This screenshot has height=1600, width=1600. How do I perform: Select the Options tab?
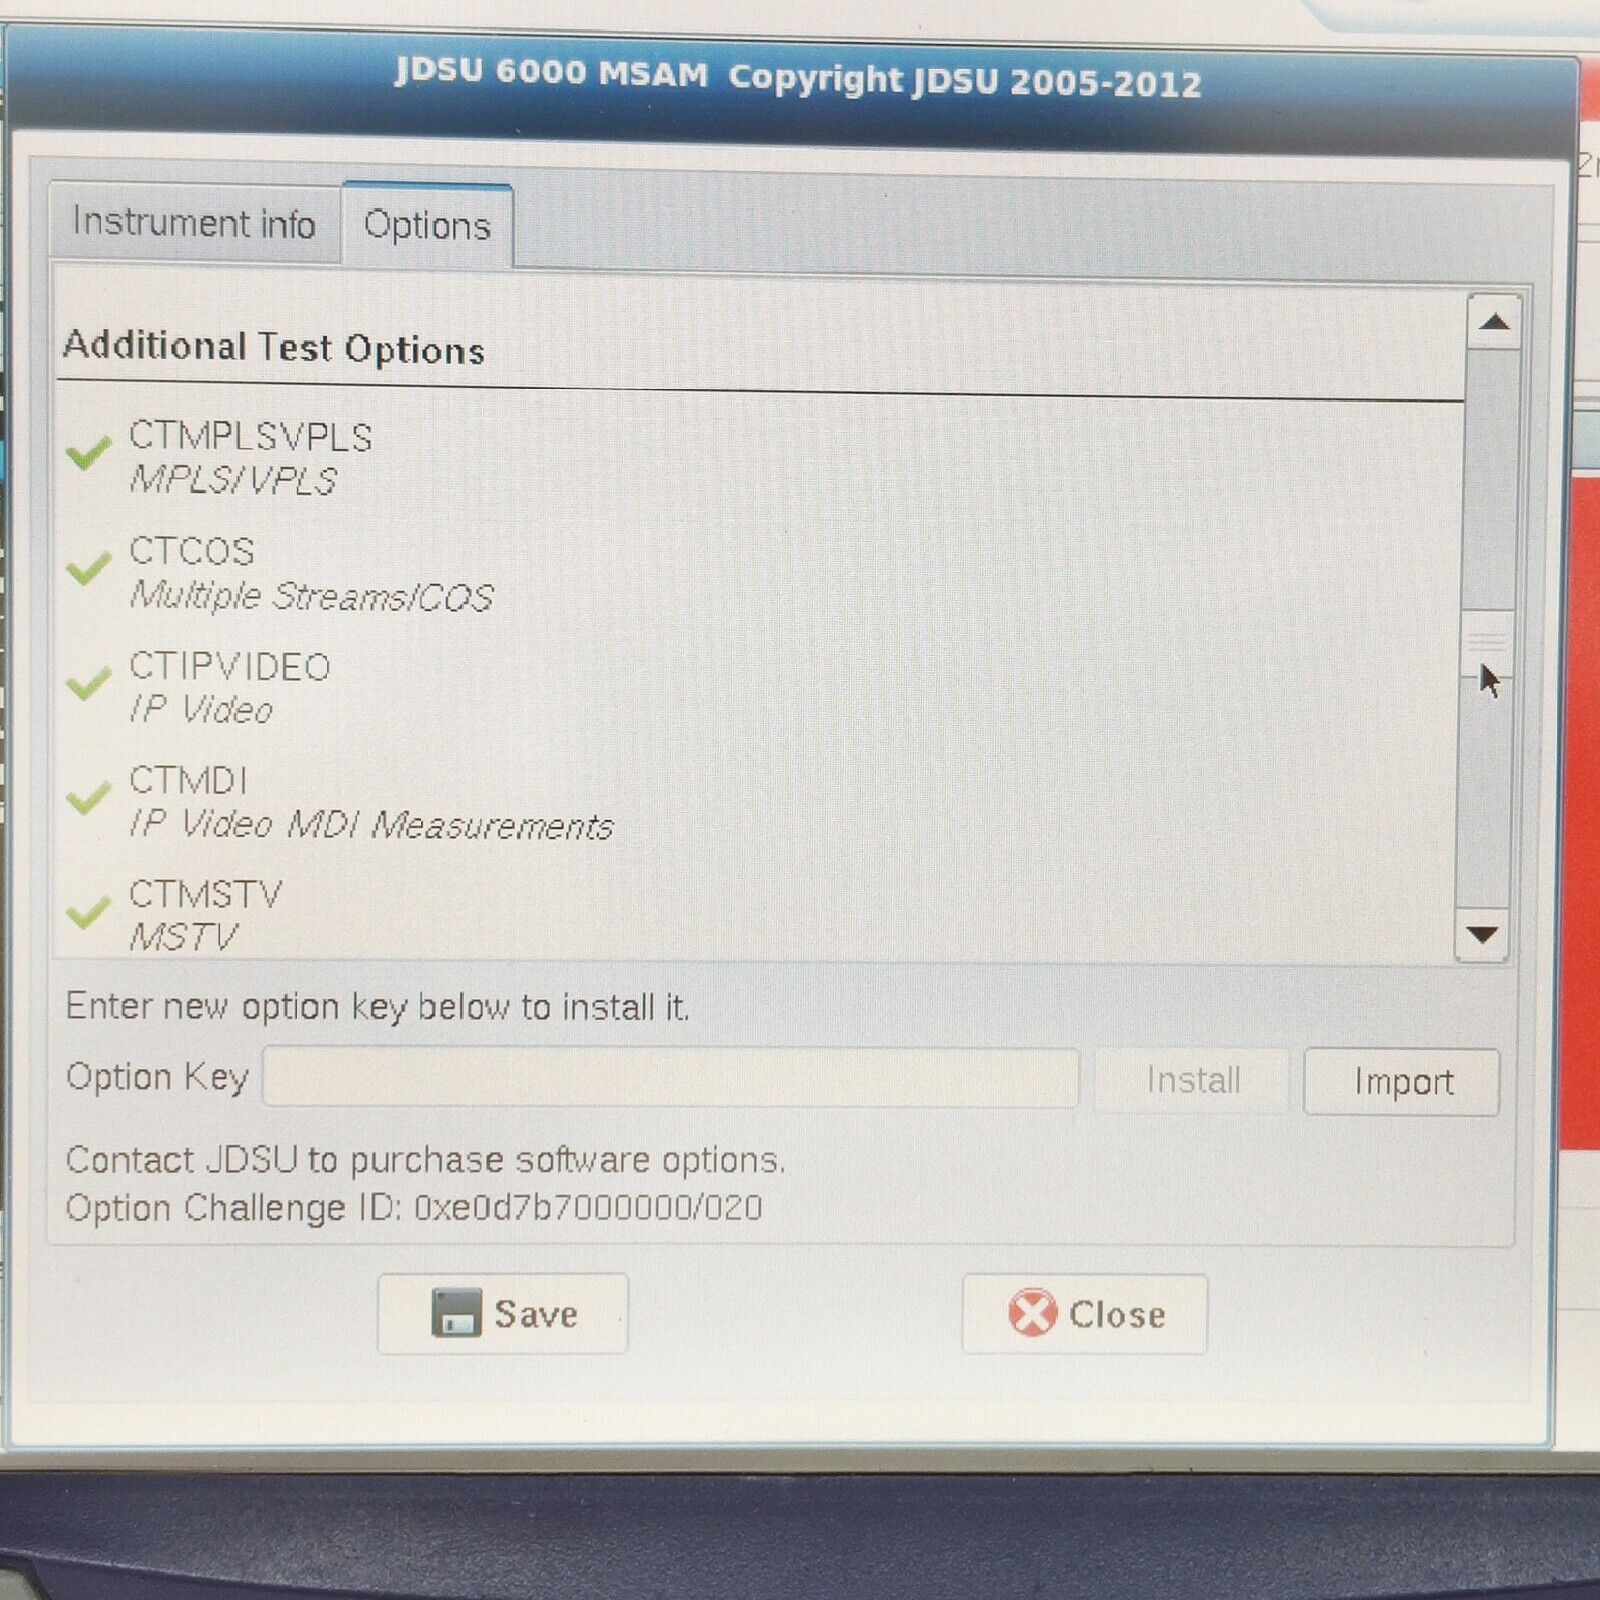point(427,224)
